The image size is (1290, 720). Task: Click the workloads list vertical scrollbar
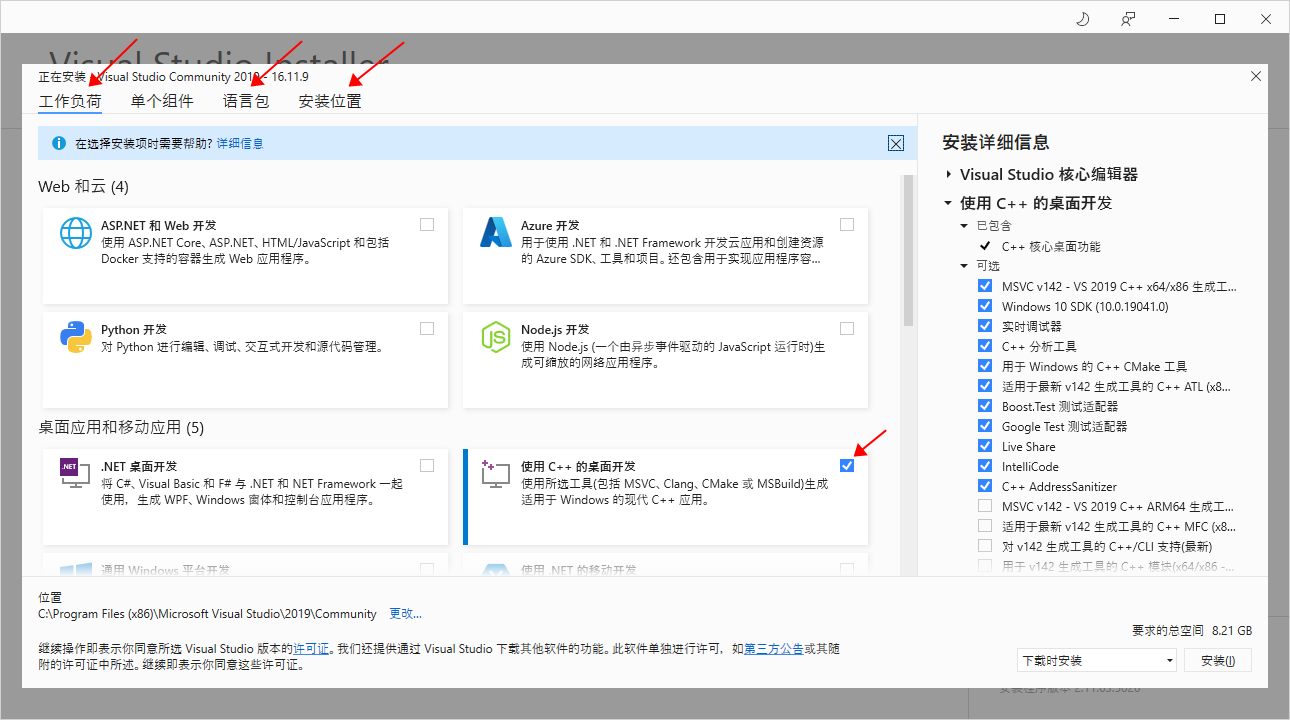tap(908, 250)
